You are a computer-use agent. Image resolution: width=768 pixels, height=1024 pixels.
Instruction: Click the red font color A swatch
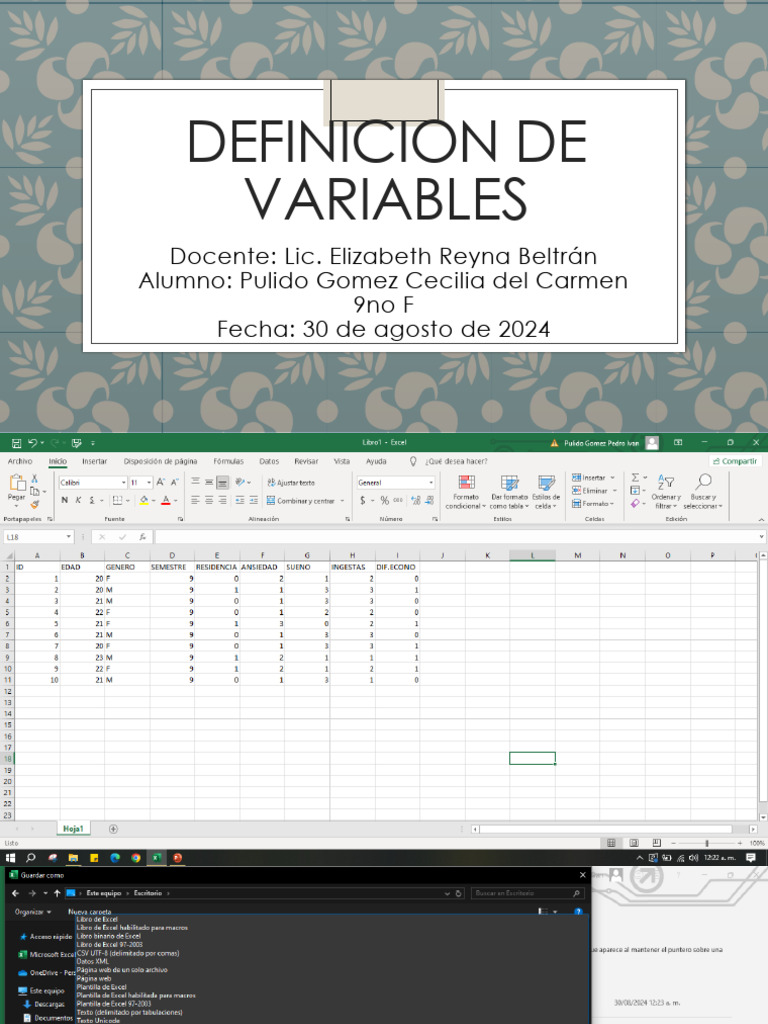pyautogui.click(x=166, y=500)
